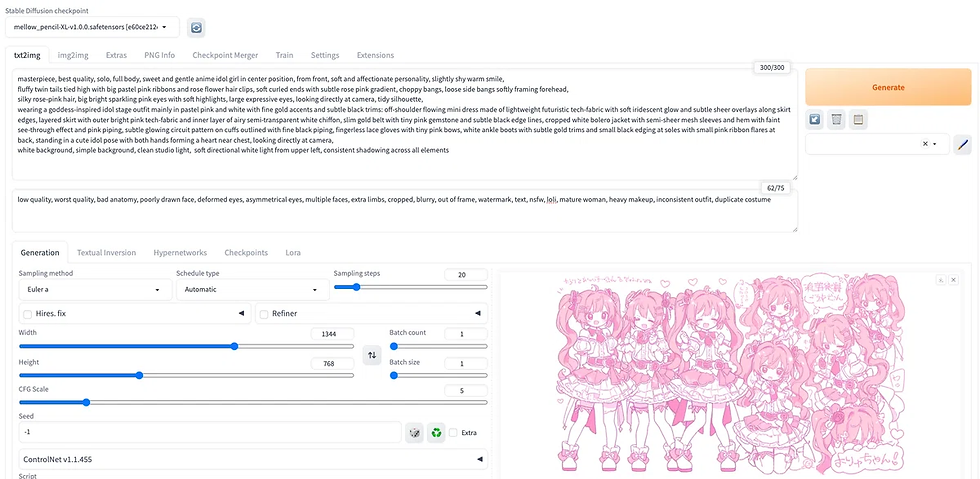This screenshot has height=479, width=980.
Task: Switch to the img2img tab
Action: pos(73,55)
